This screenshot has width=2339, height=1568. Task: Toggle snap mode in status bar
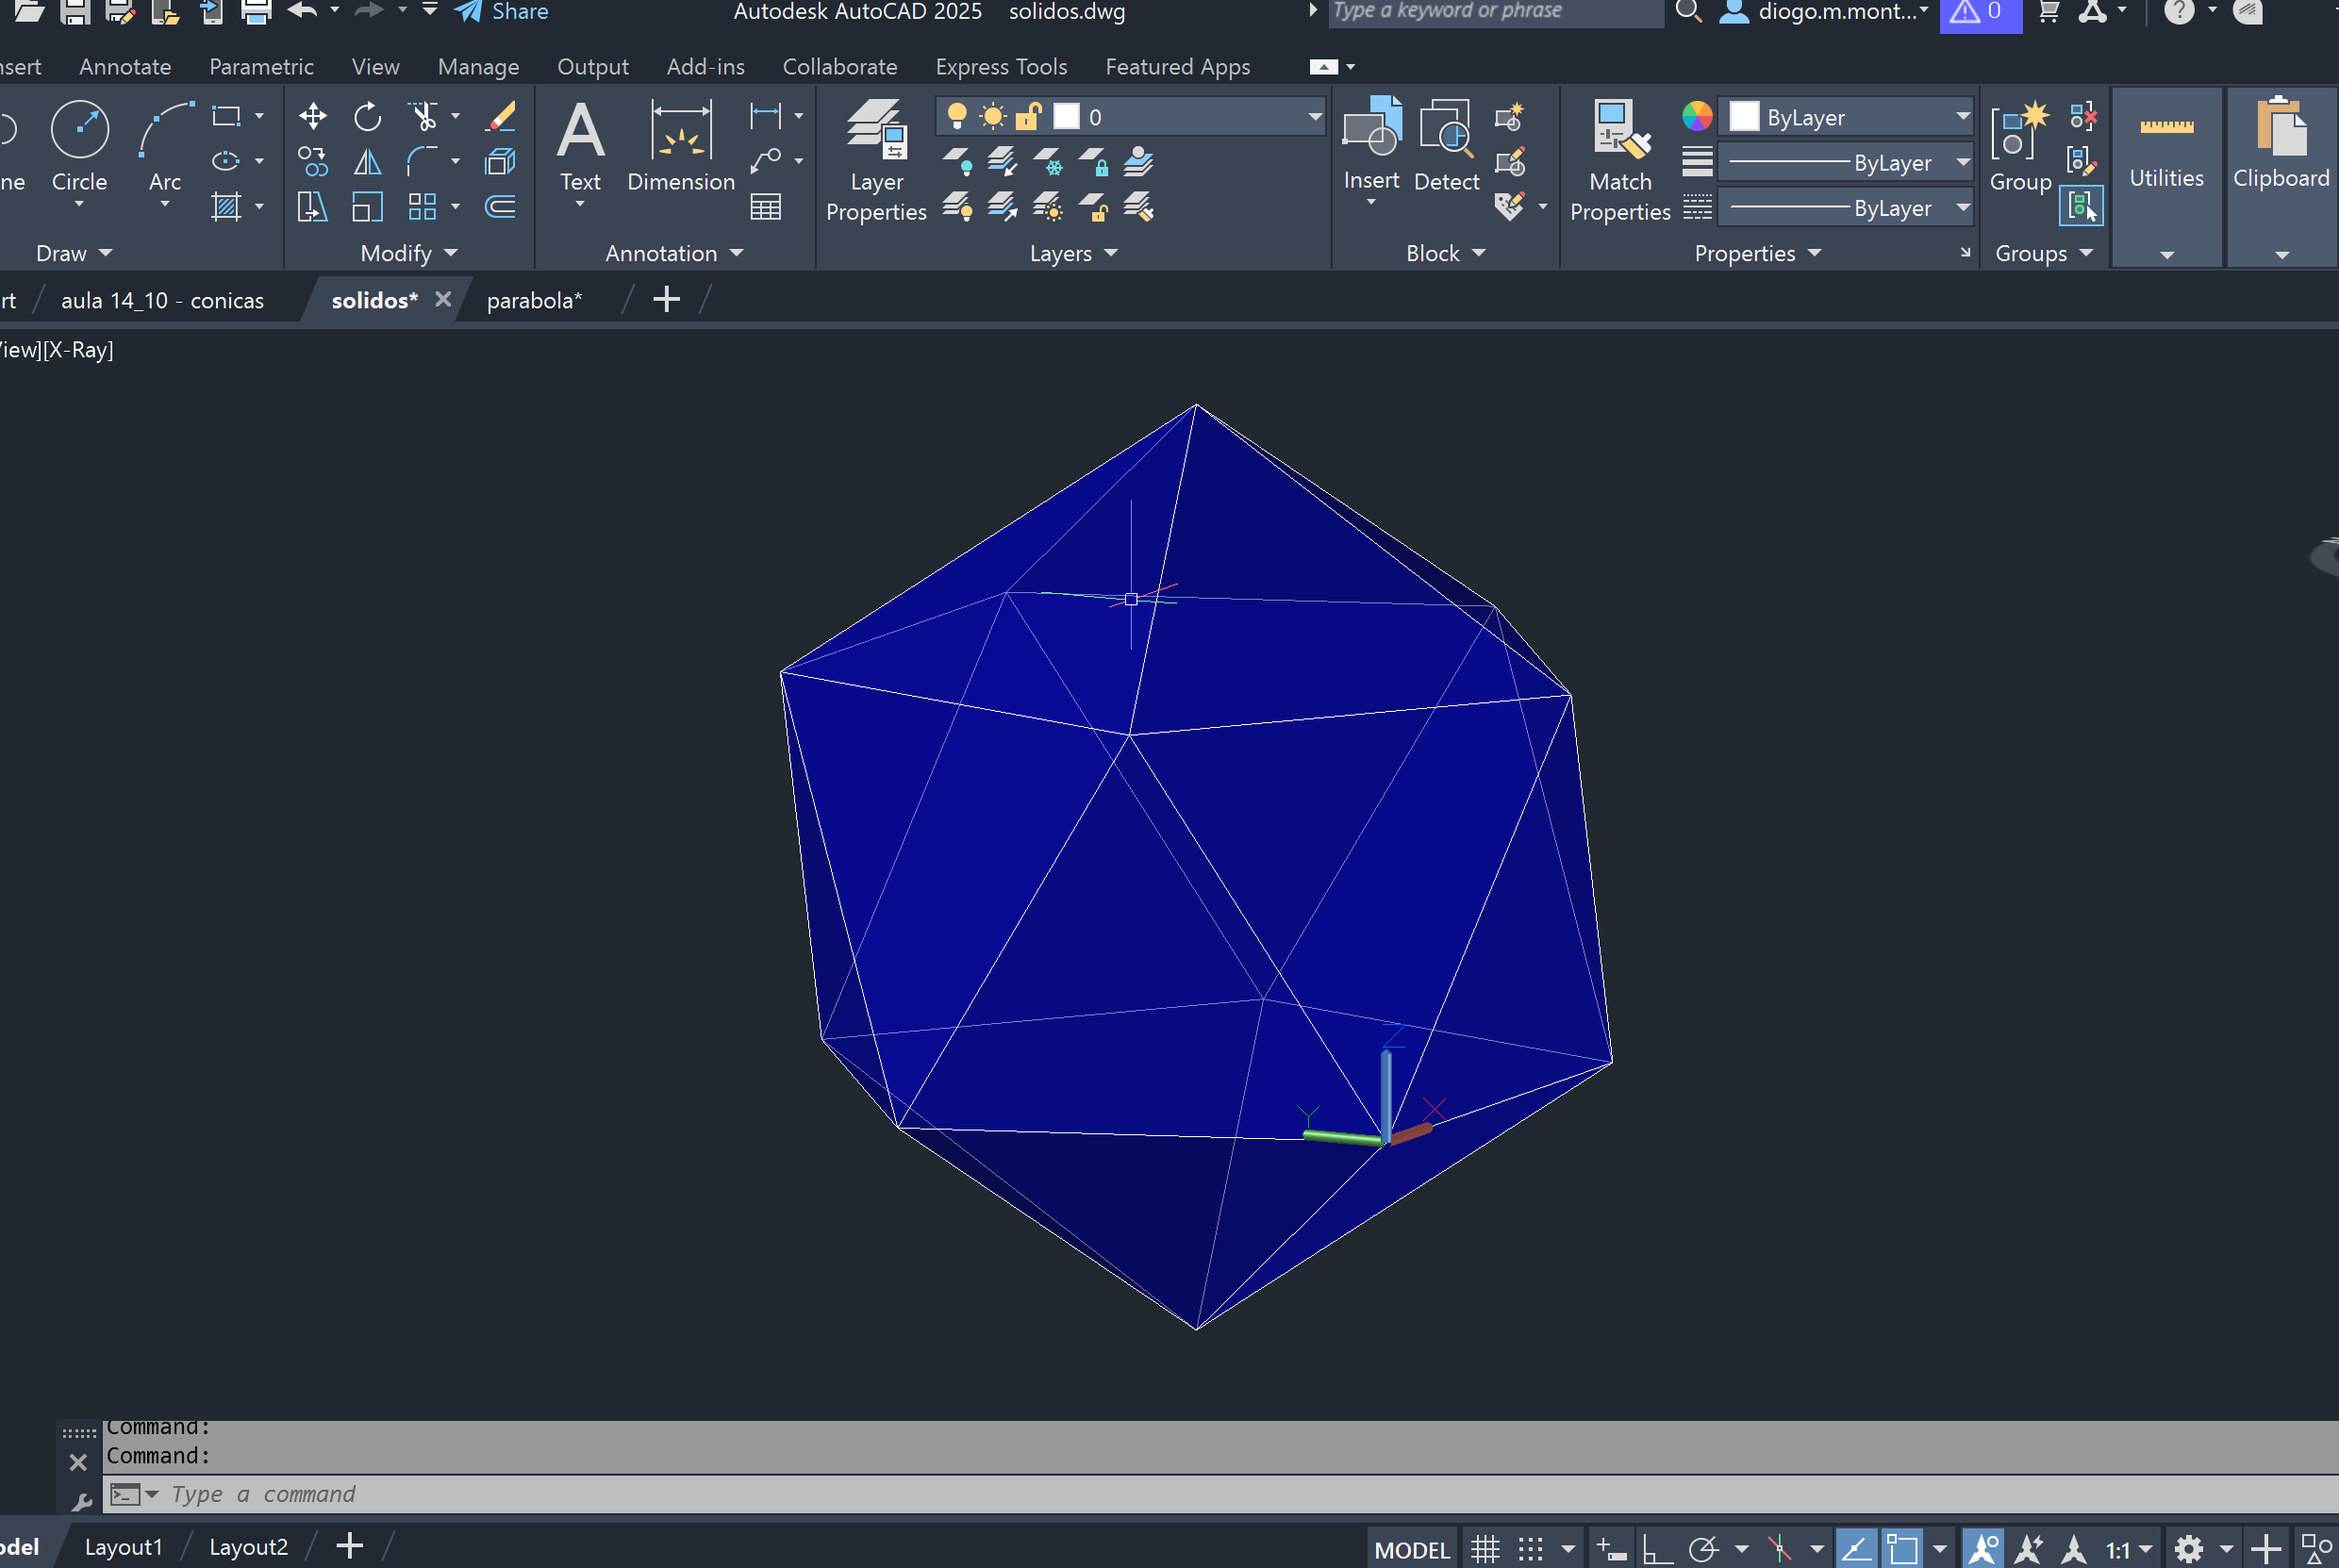pos(1531,1549)
